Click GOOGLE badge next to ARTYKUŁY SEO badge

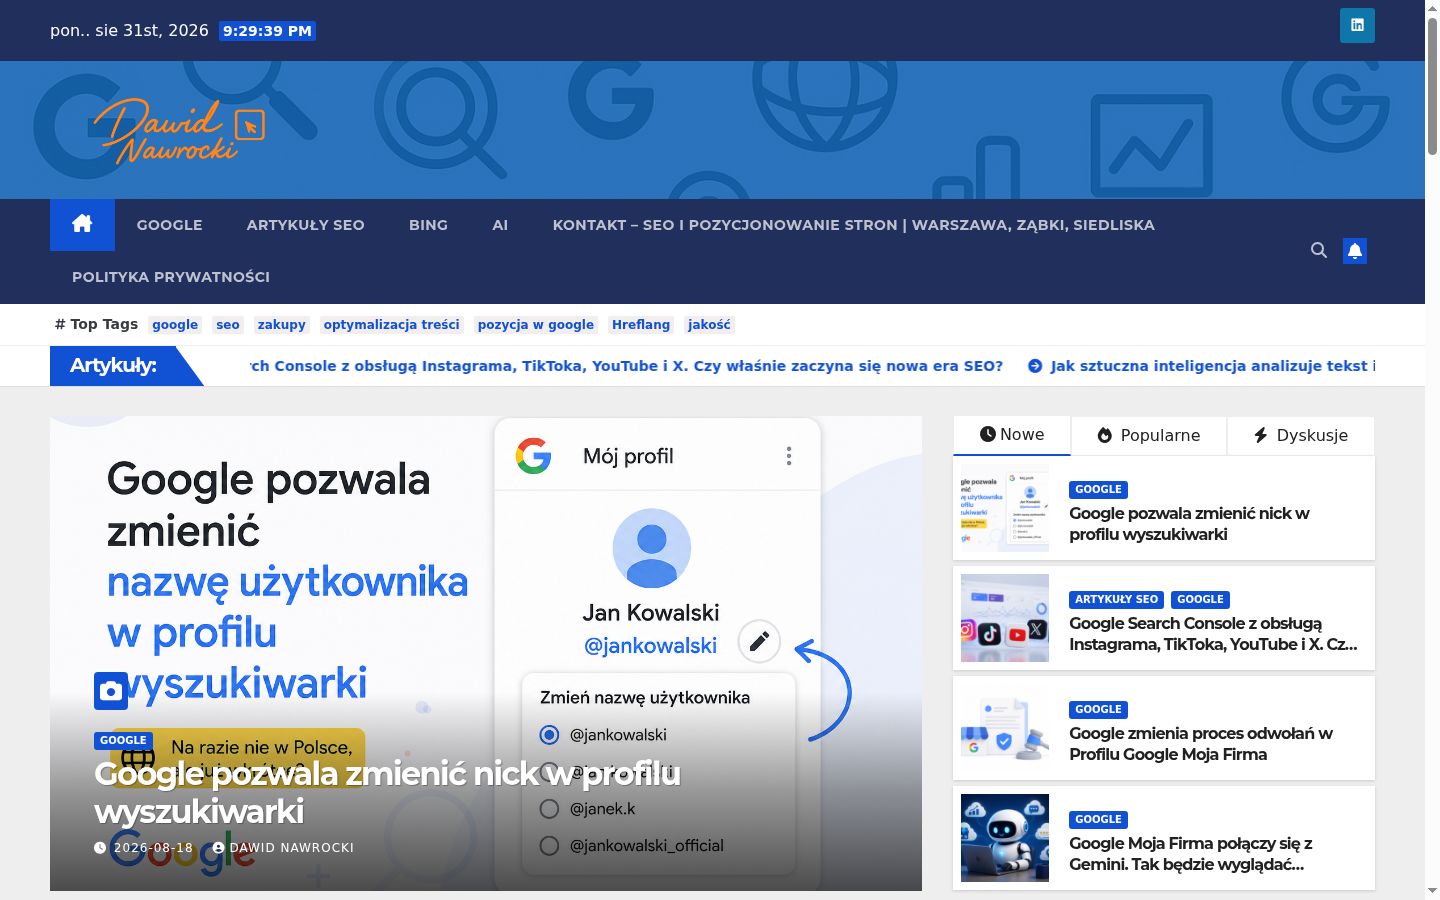coord(1200,599)
